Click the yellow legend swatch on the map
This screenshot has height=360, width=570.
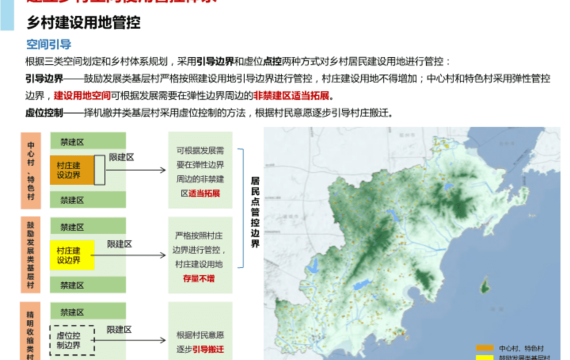(x=485, y=357)
